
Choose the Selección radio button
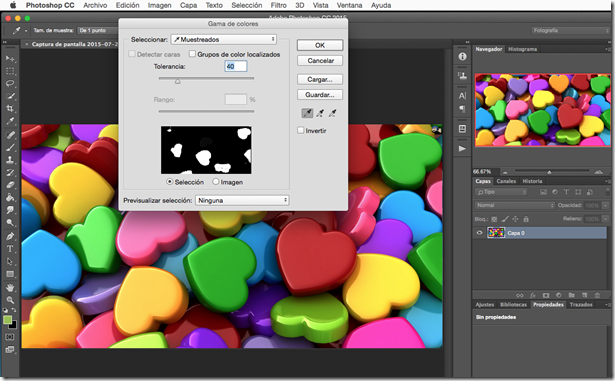pos(169,182)
